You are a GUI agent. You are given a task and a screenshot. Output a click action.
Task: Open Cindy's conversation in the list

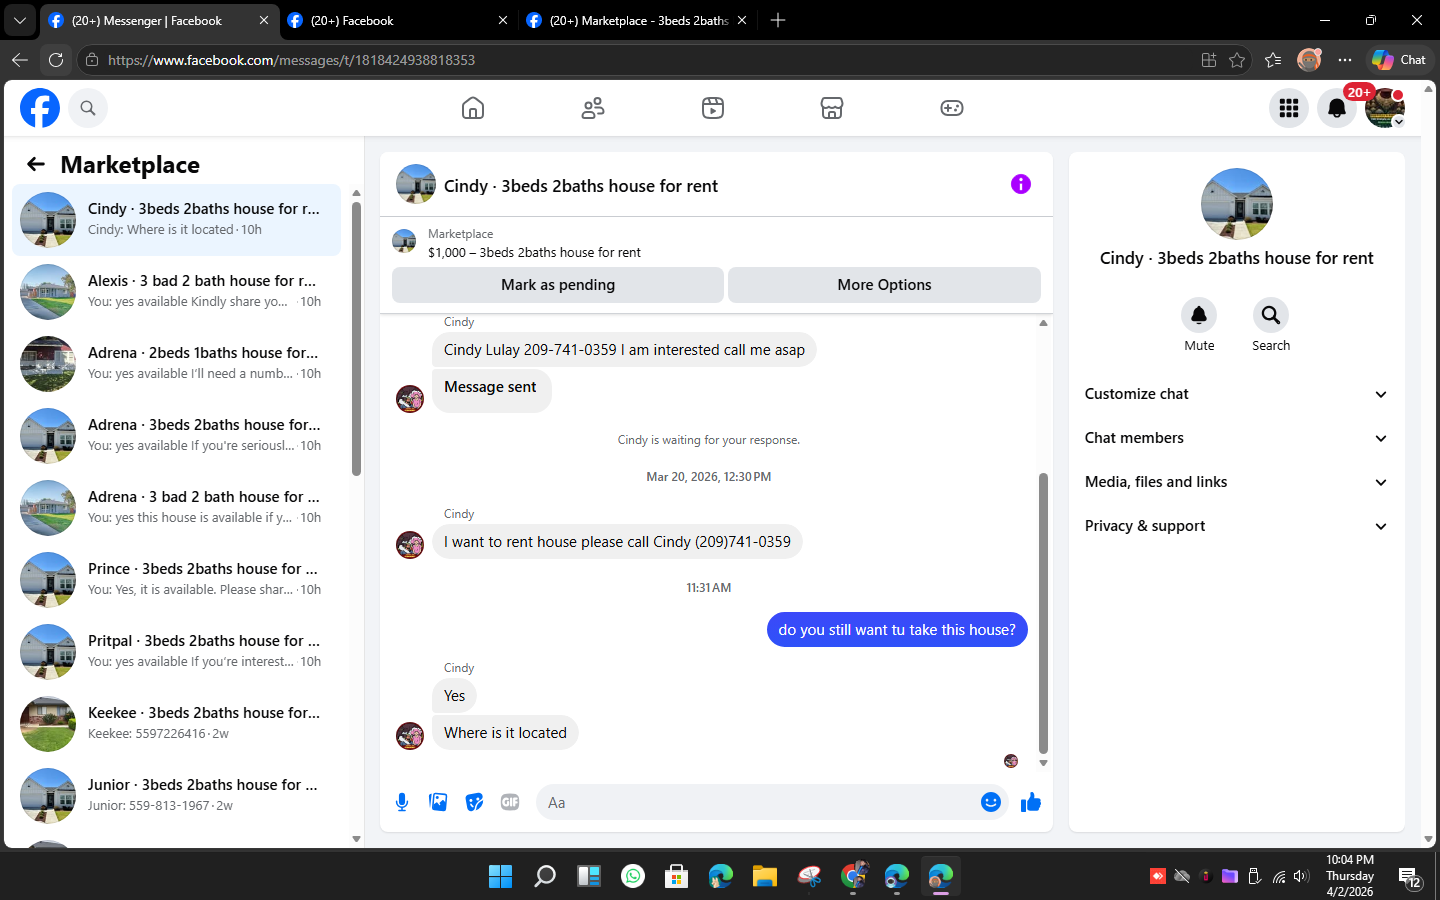point(176,220)
